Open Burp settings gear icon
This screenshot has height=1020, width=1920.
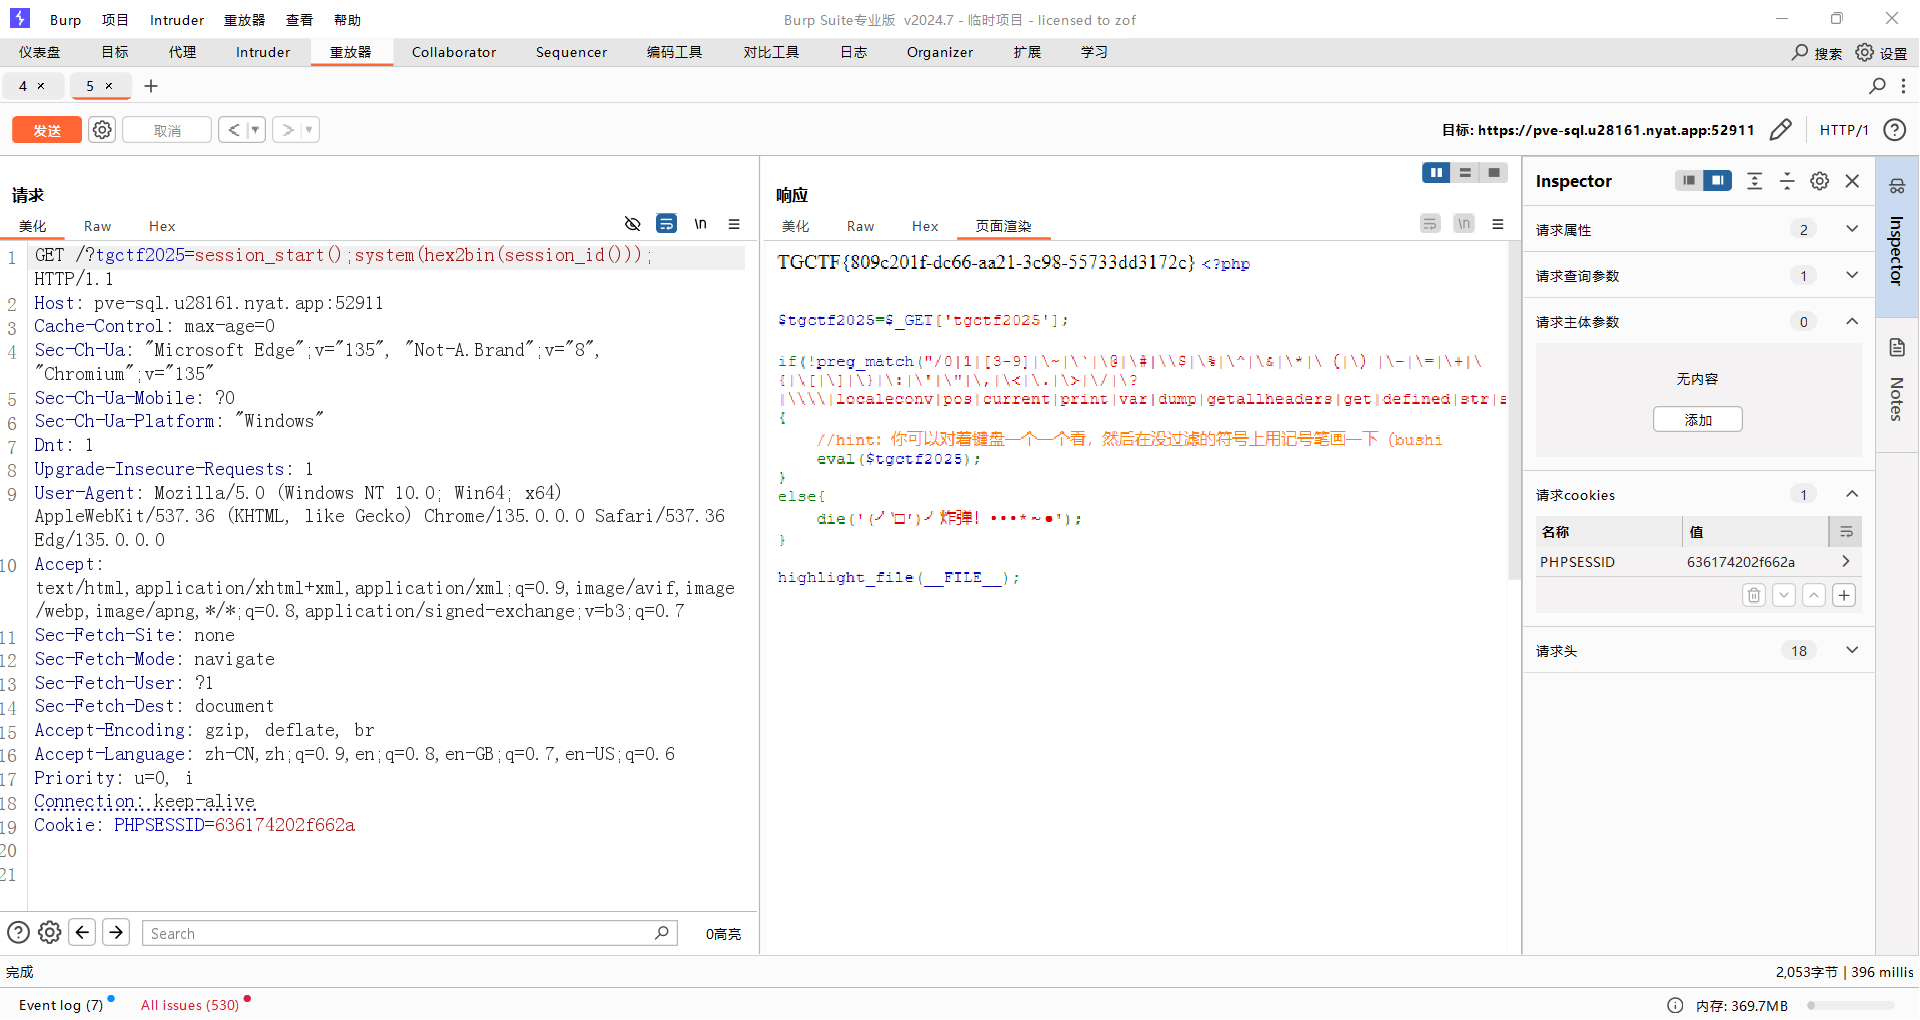pyautogui.click(x=1865, y=52)
